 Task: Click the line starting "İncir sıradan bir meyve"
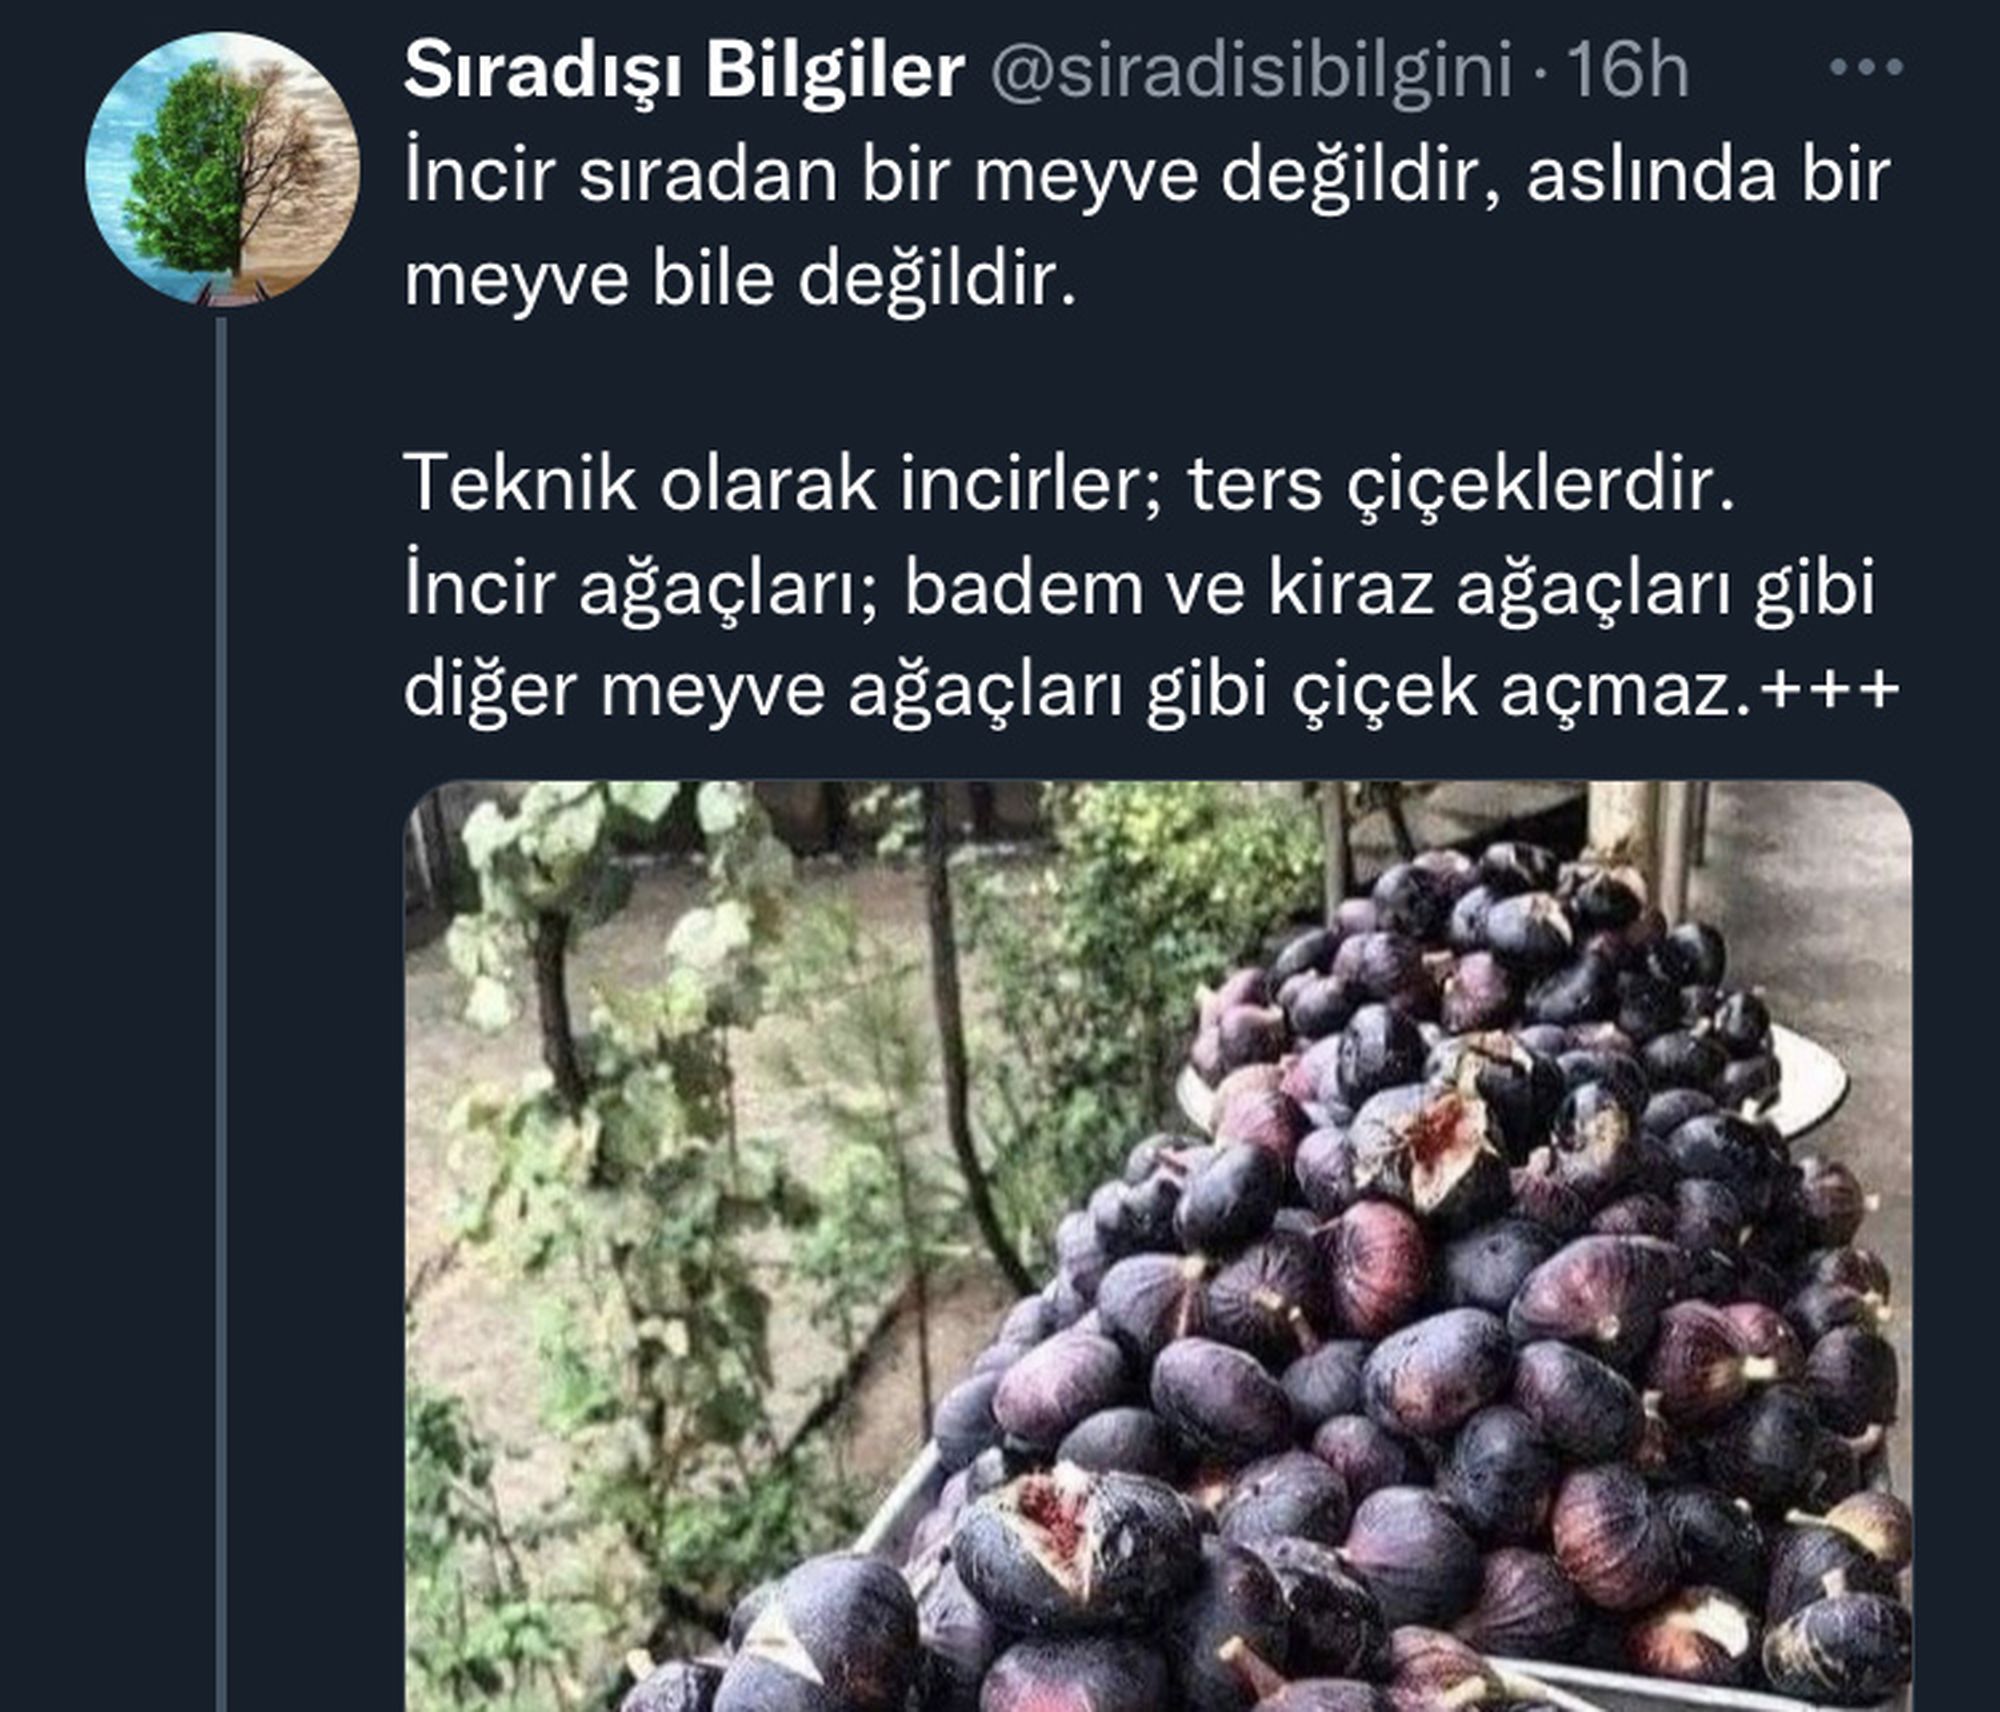pyautogui.click(x=1147, y=176)
